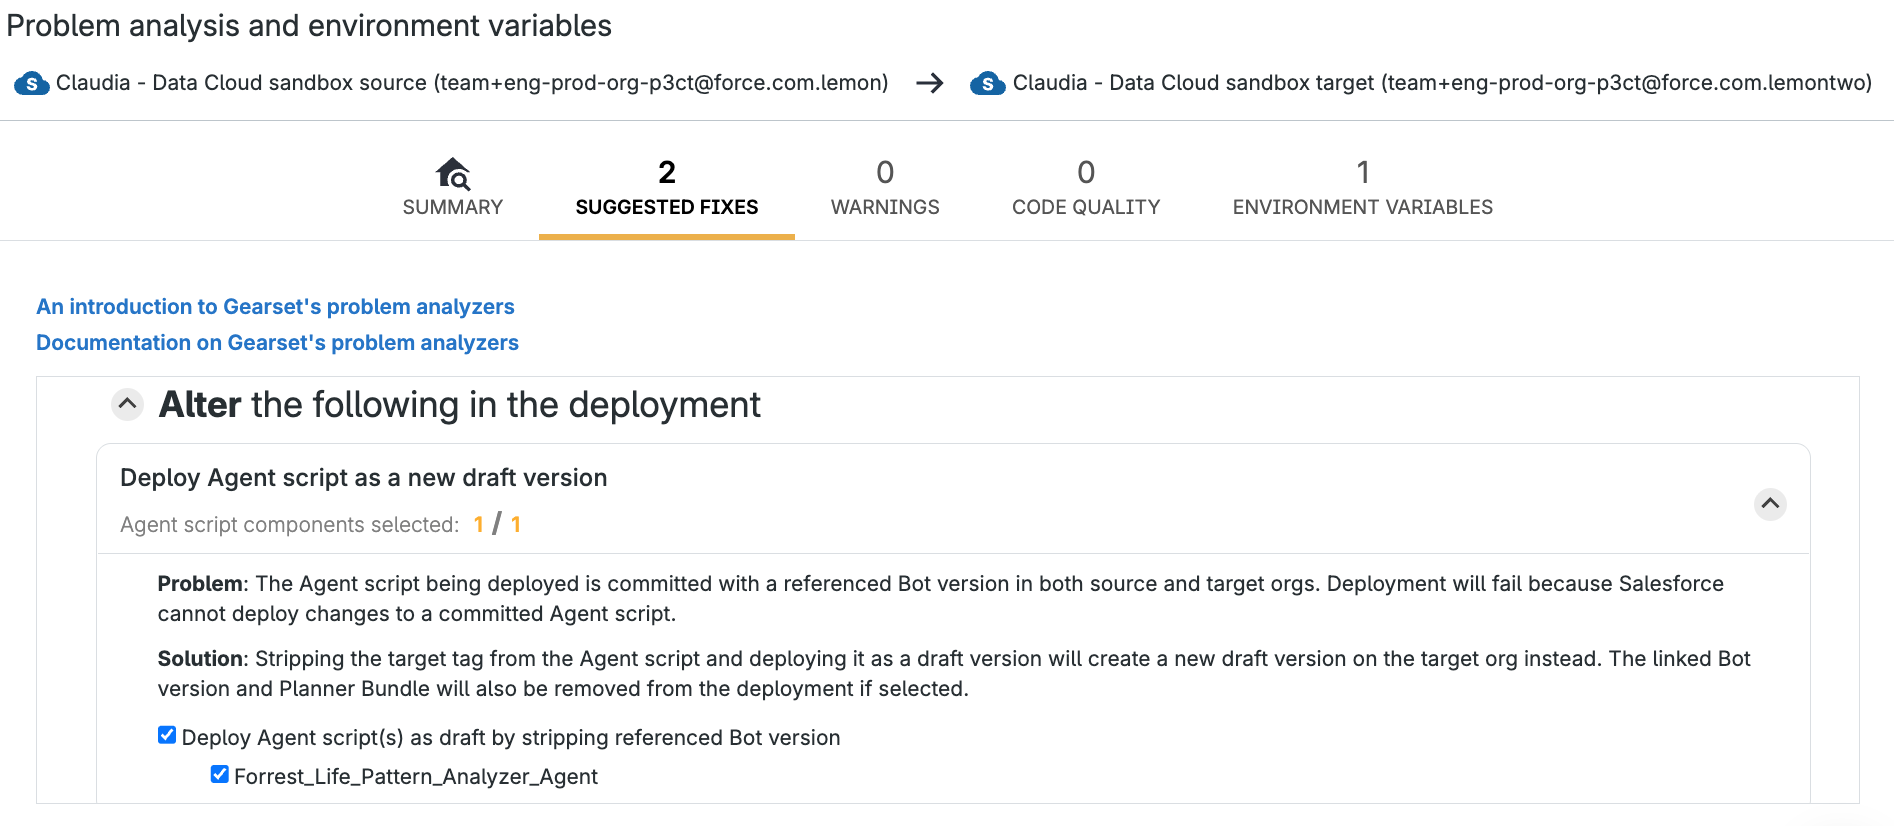The width and height of the screenshot is (1894, 826).
Task: Open introduction to Gearset's problem analyzers link
Action: 275,307
